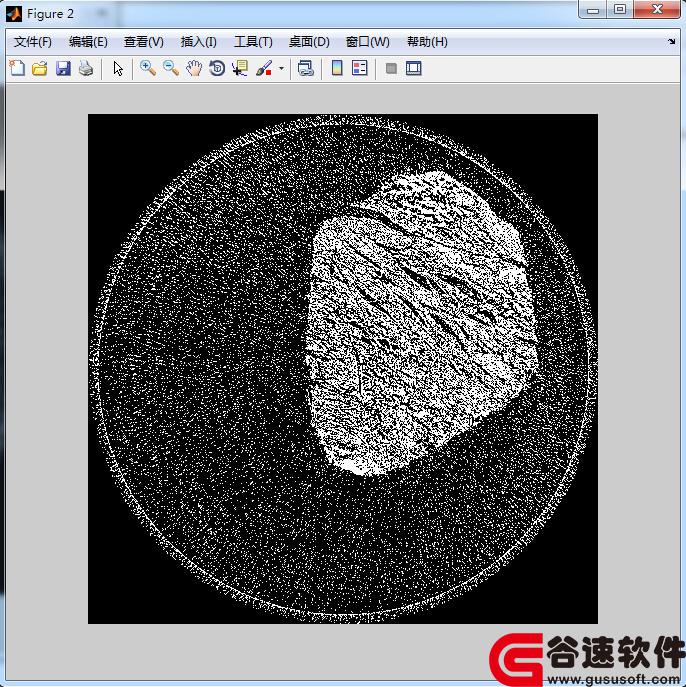The height and width of the screenshot is (687, 686).
Task: Enable the Rotate 3D tool
Action: click(x=217, y=68)
